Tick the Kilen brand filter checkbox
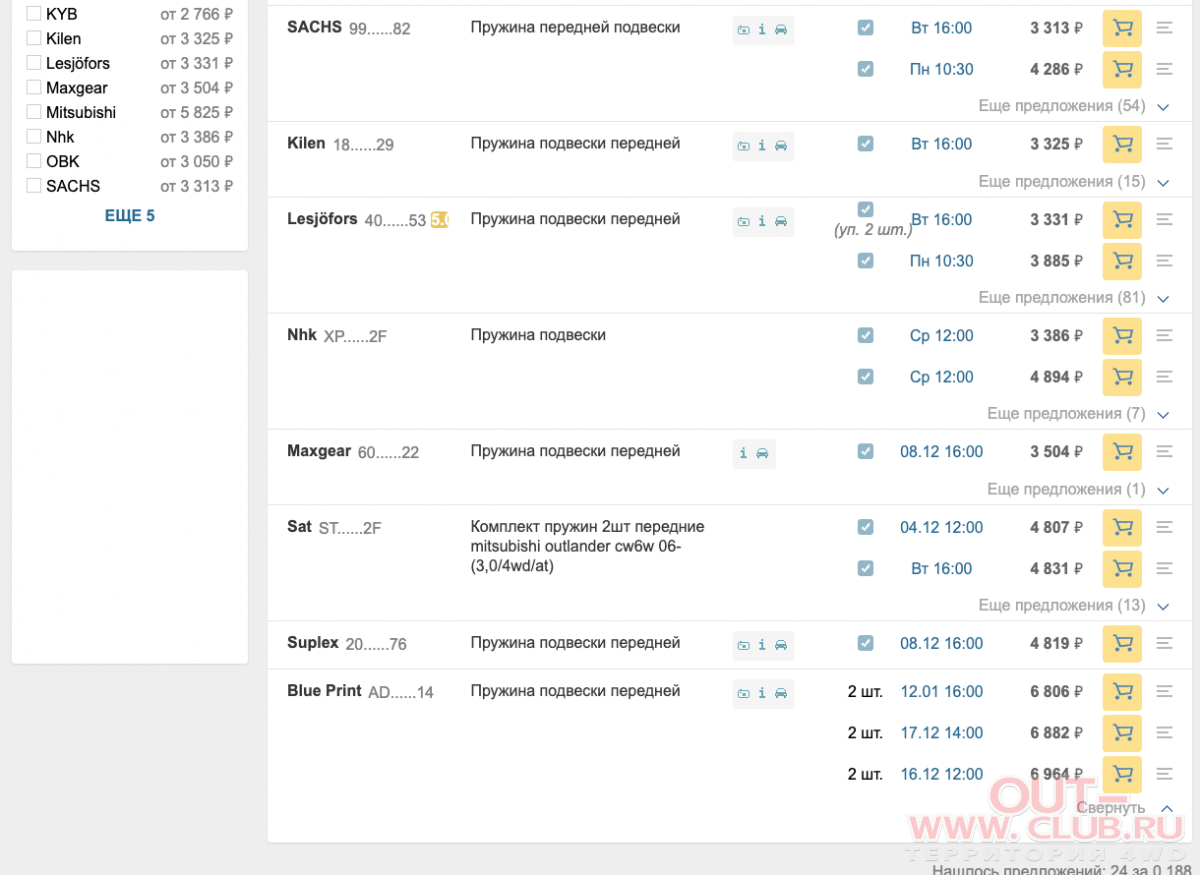 [x=34, y=38]
